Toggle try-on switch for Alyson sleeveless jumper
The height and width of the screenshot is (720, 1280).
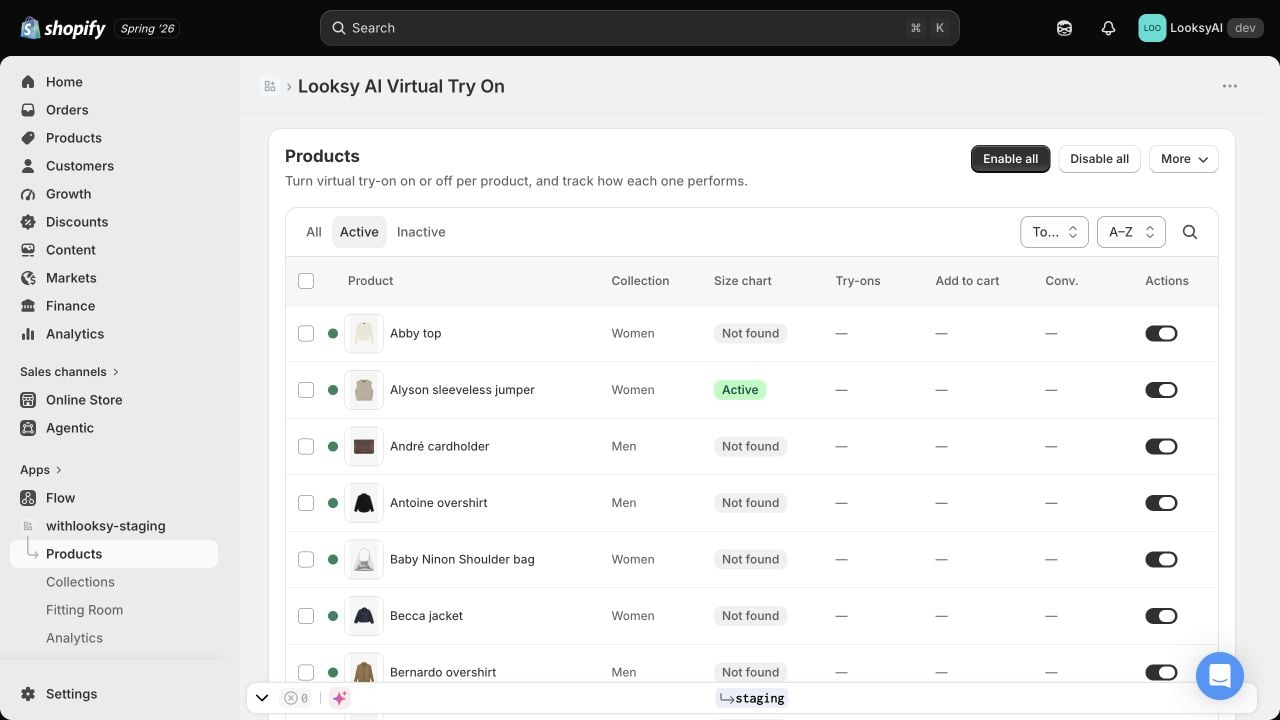[x=1161, y=390]
